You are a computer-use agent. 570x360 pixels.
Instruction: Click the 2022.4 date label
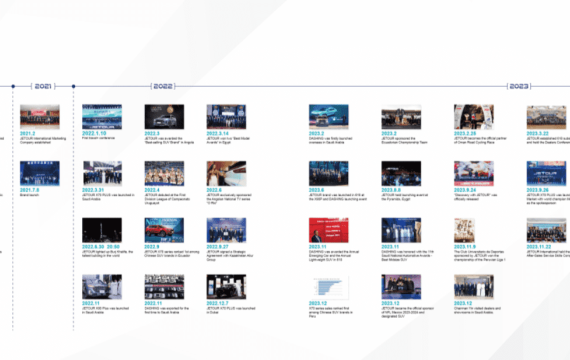[x=152, y=190]
